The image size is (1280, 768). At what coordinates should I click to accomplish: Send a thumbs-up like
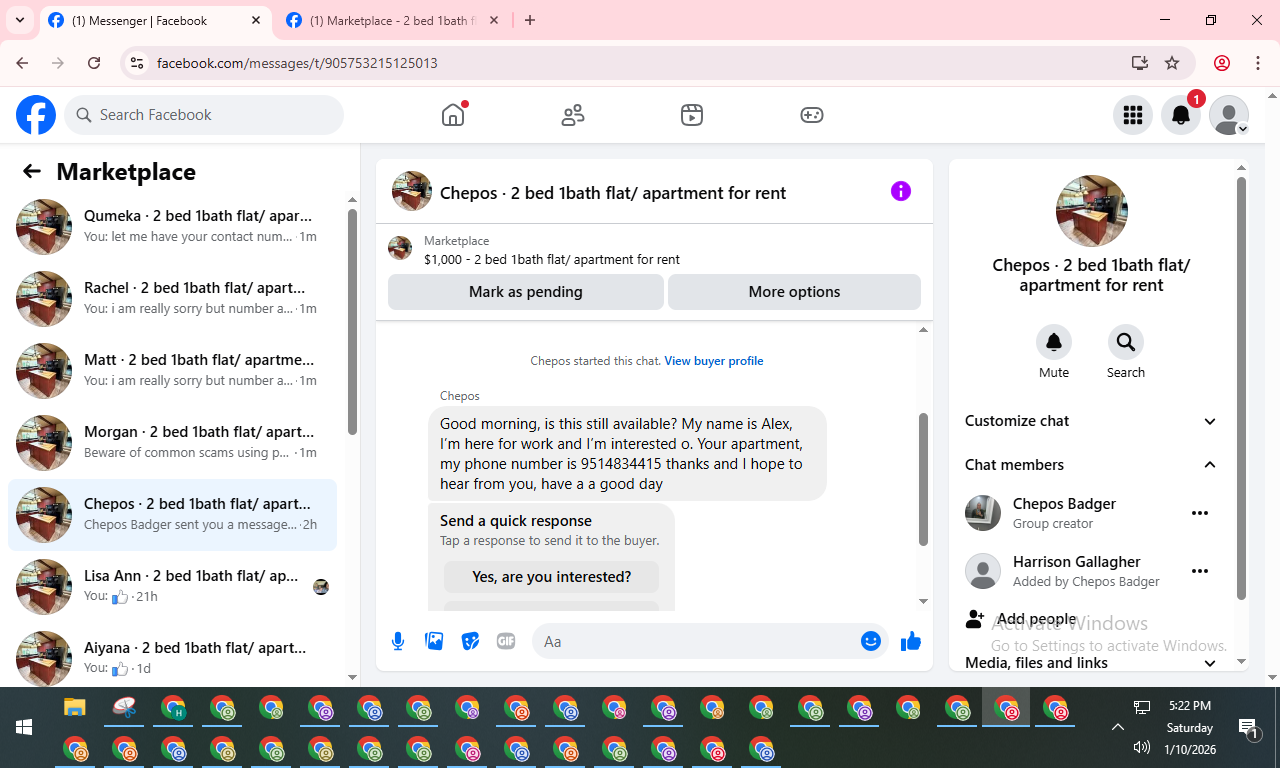[911, 641]
